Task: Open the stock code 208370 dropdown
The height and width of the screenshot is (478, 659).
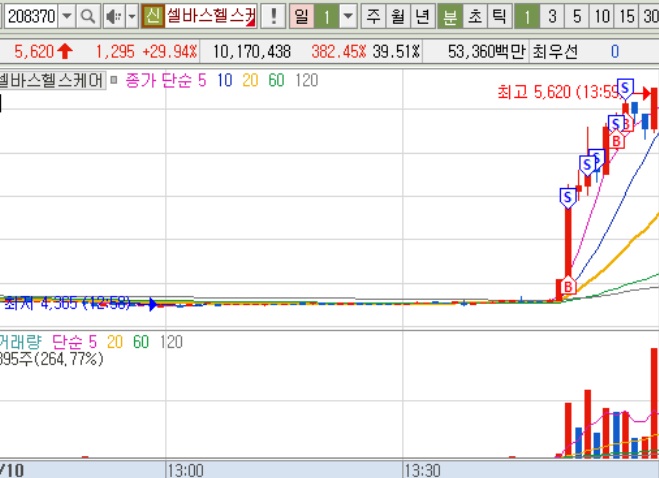Action: pos(66,16)
